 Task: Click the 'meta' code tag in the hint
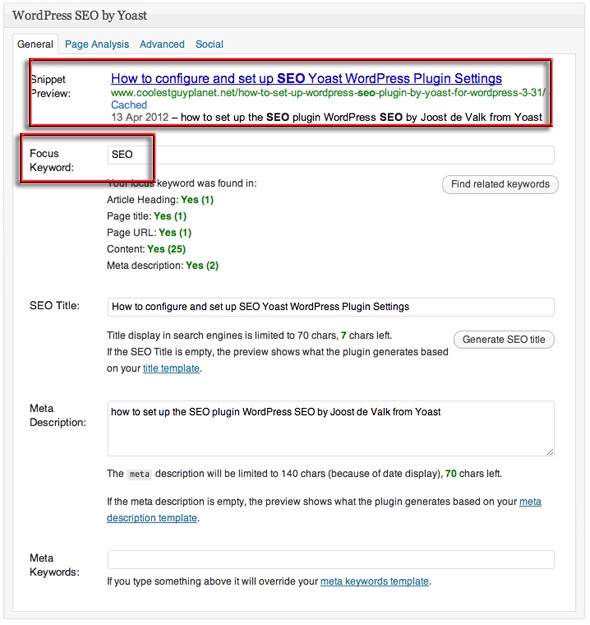point(139,474)
